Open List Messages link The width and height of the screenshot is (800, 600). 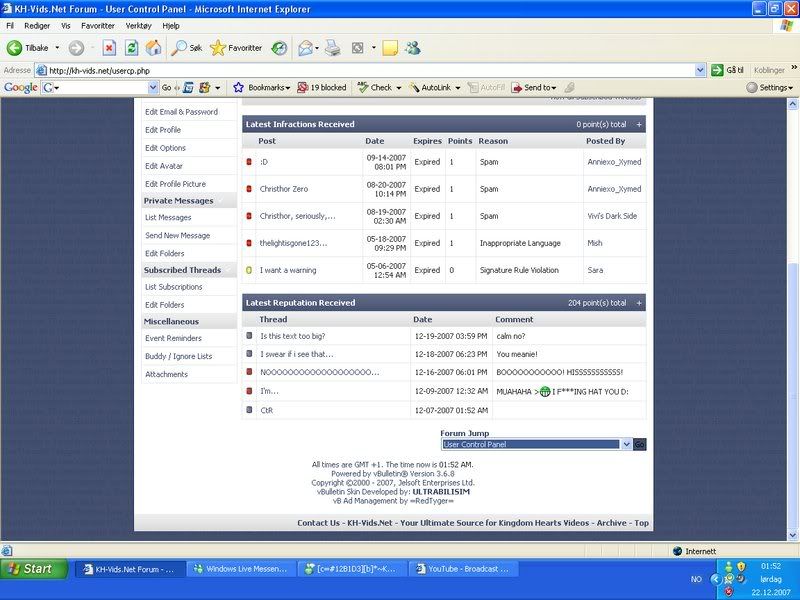click(x=168, y=217)
